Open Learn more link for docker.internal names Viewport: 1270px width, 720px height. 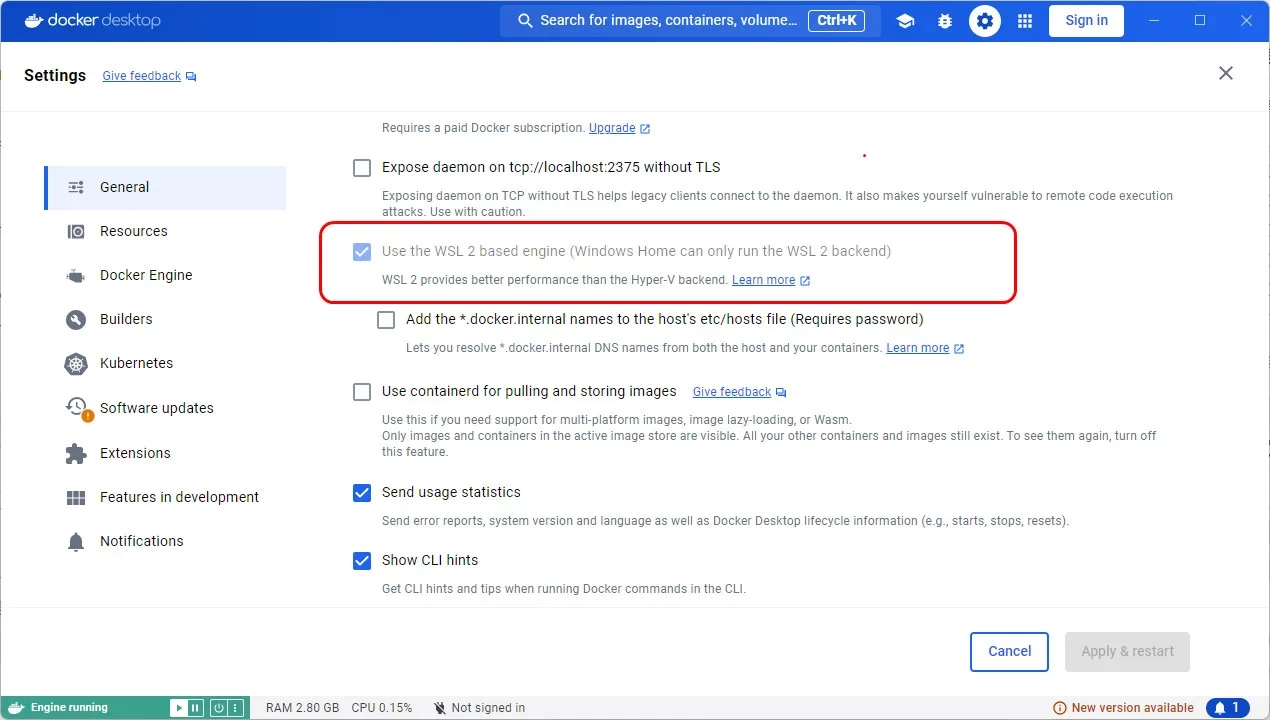point(918,348)
